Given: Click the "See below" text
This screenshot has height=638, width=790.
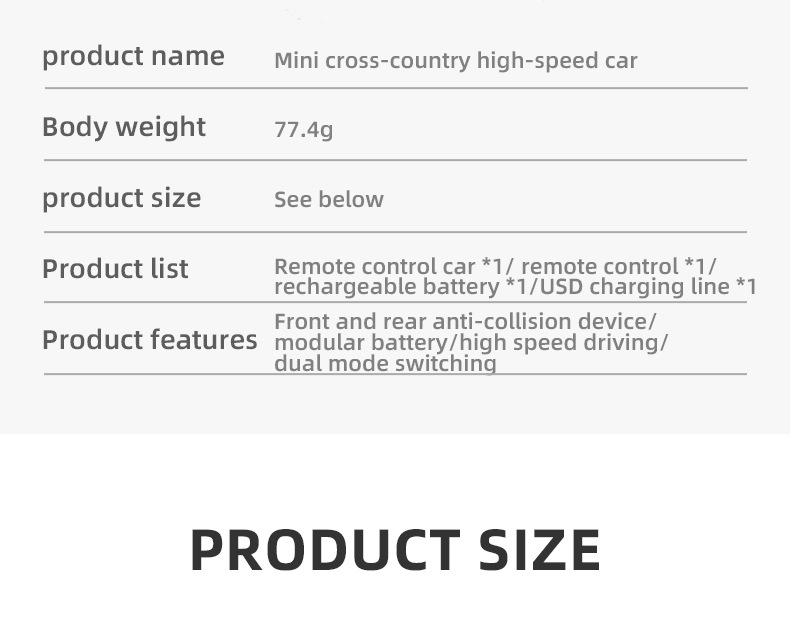Looking at the screenshot, I should (x=328, y=200).
